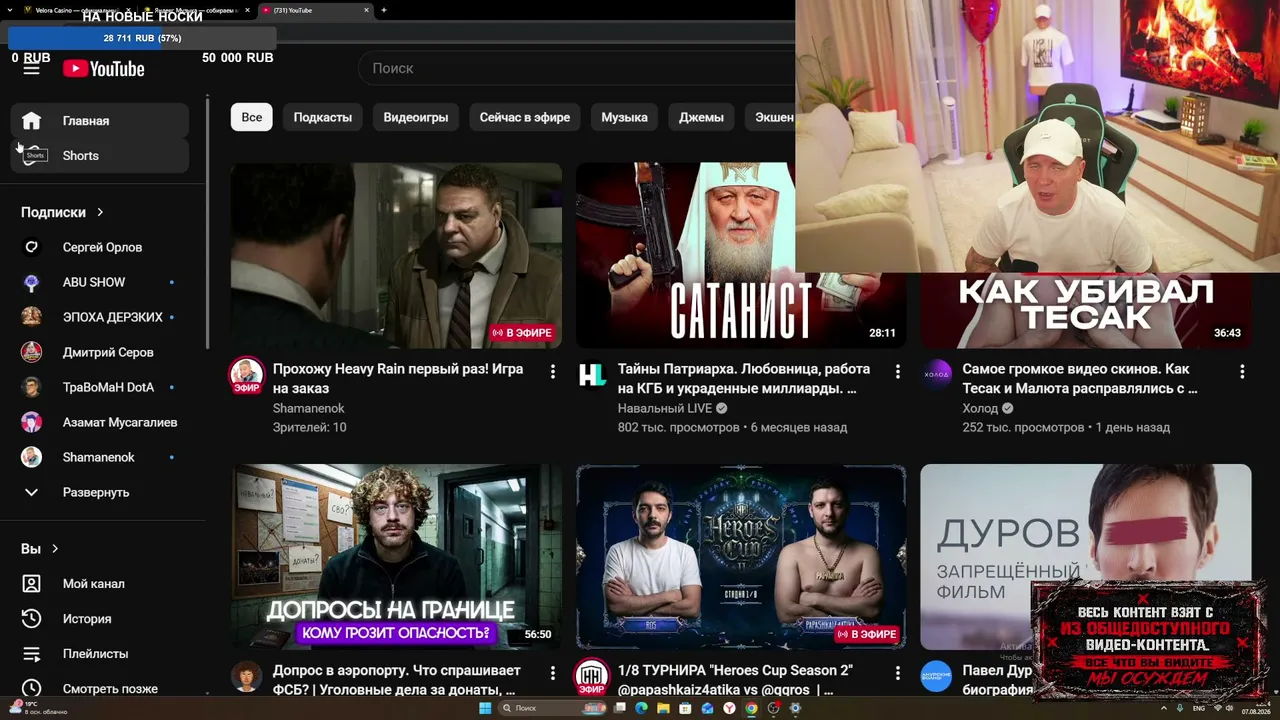Open the YouTube guide hamburger menu
Screen dimensions: 1280x720
(x=32, y=68)
